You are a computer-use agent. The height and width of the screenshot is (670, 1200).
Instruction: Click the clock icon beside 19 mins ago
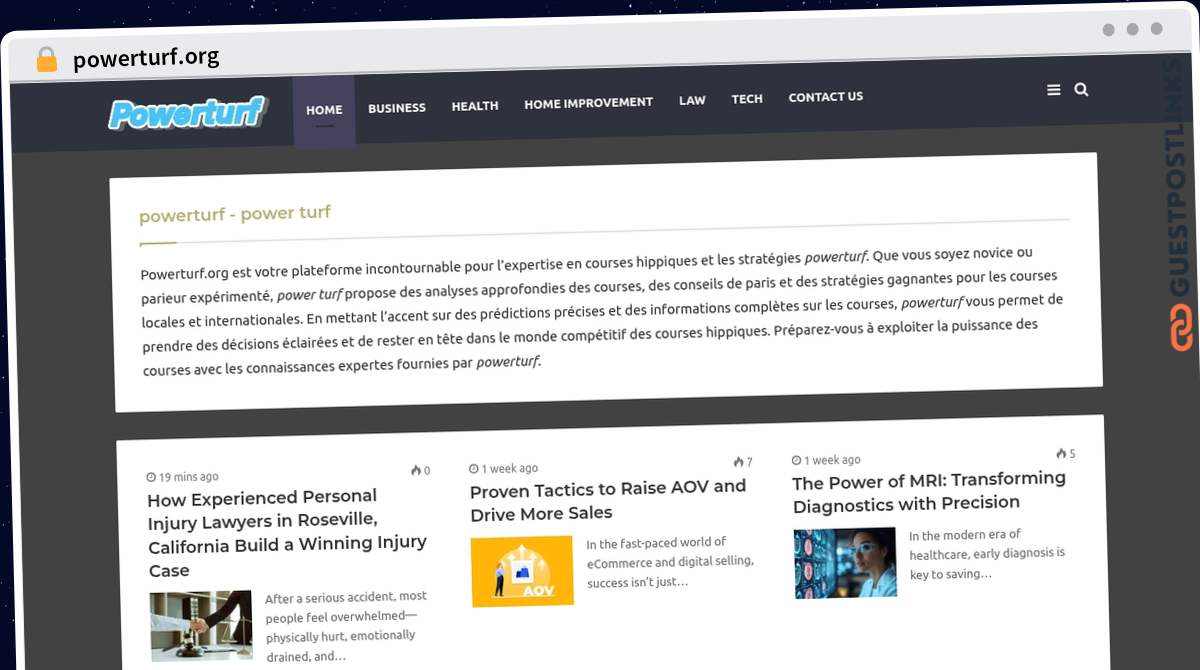tap(151, 477)
